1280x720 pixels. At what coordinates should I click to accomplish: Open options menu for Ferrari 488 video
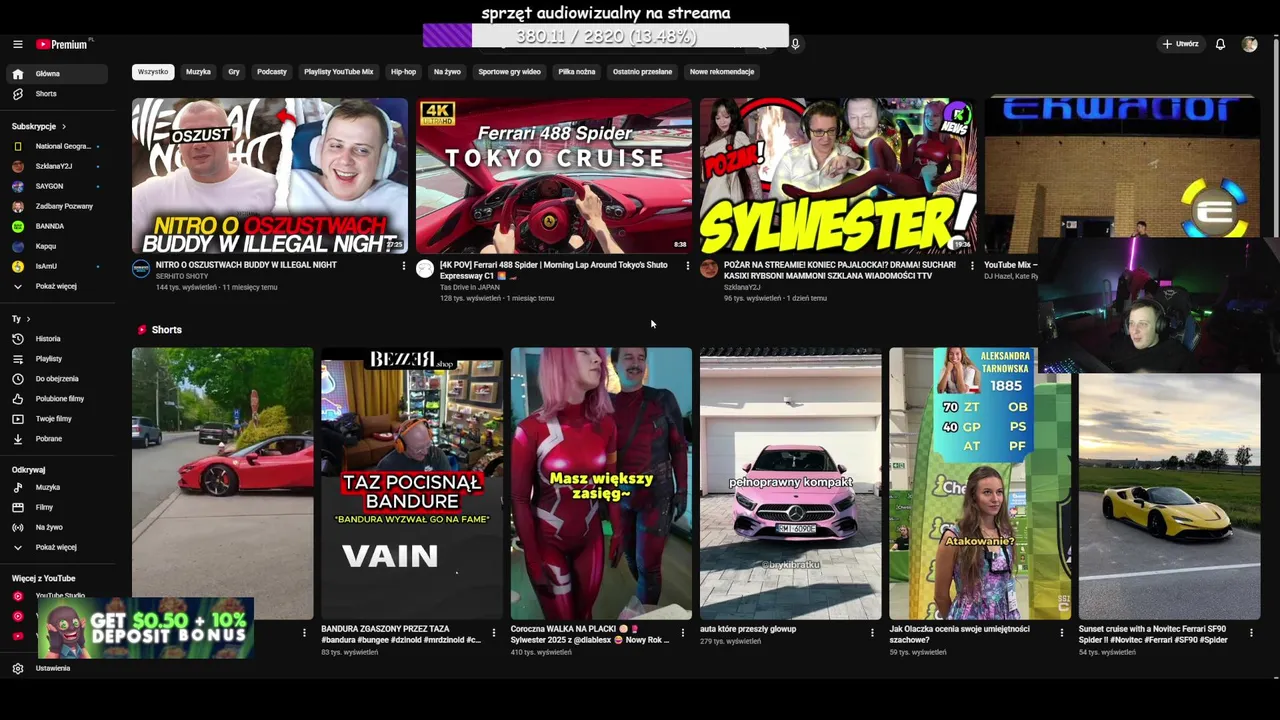(687, 266)
